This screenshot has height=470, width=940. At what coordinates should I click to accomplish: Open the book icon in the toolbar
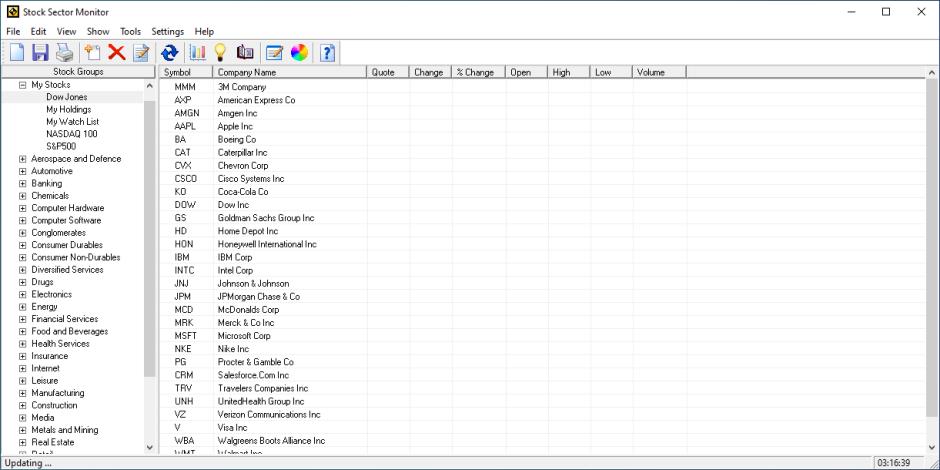coord(245,53)
